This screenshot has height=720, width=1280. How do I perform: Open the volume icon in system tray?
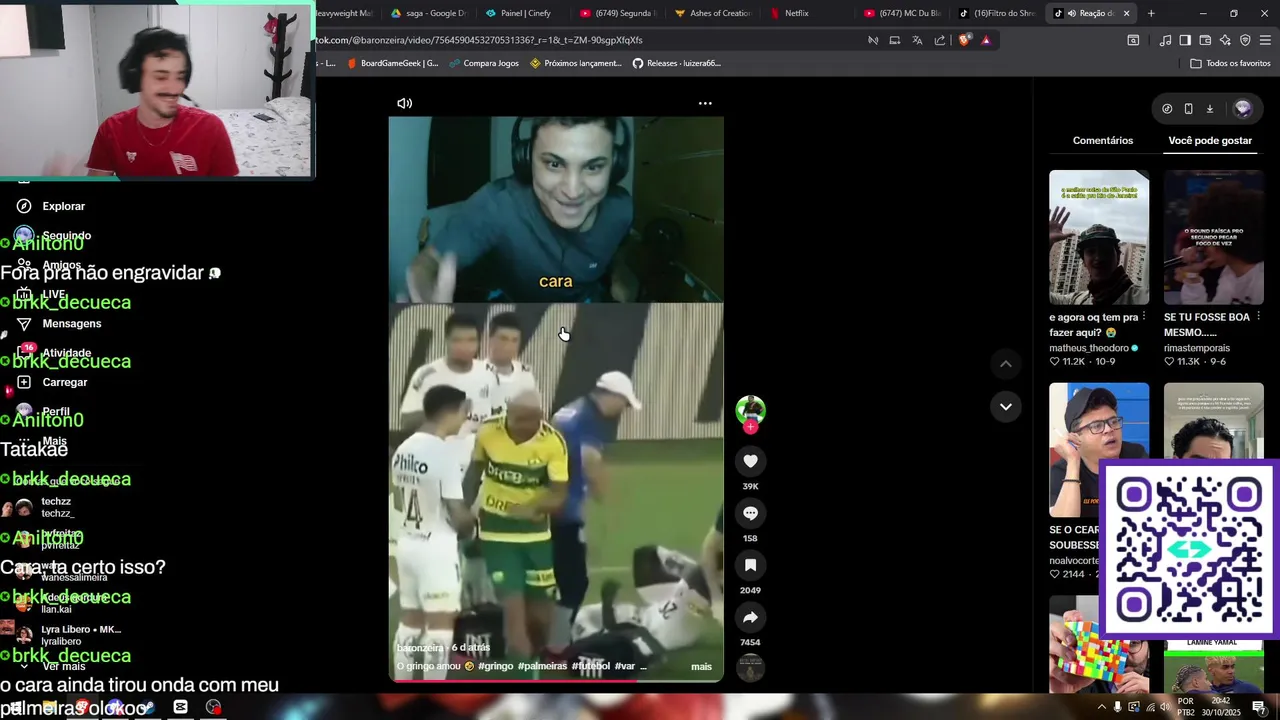(x=1166, y=707)
